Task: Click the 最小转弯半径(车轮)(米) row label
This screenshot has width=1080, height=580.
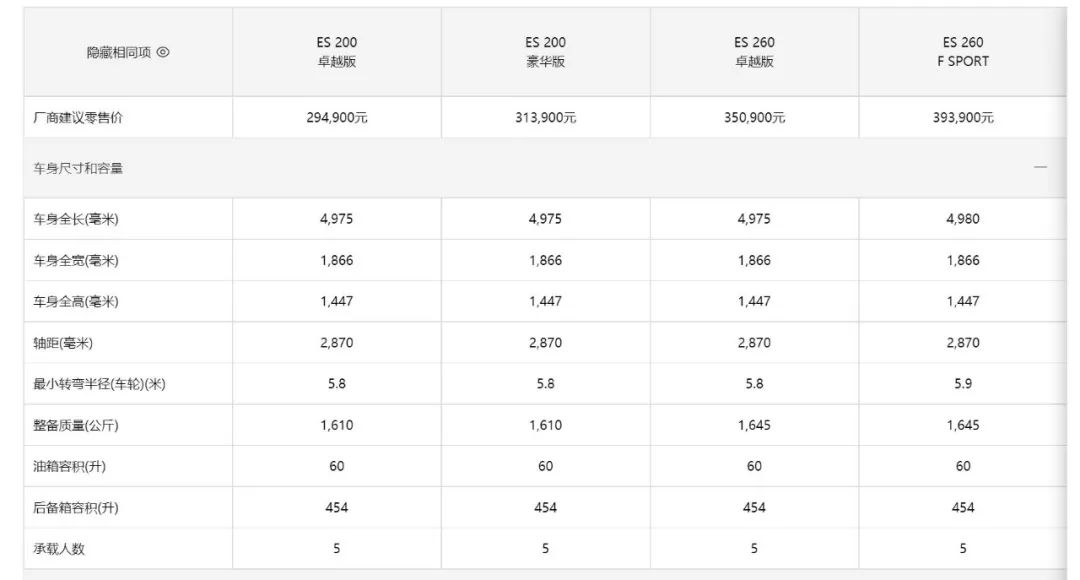Action: click(x=99, y=384)
